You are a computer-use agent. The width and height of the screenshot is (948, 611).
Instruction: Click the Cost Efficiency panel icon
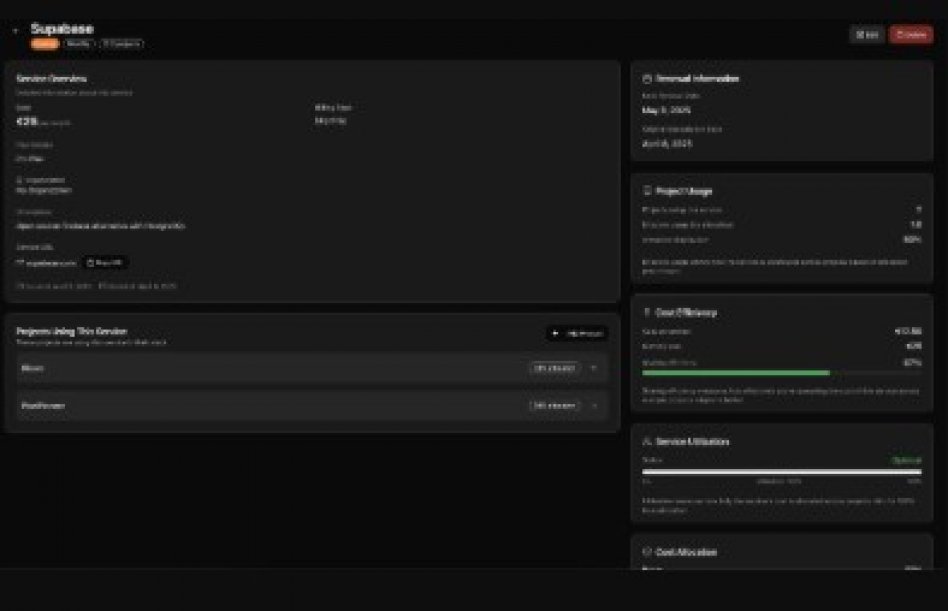click(647, 312)
